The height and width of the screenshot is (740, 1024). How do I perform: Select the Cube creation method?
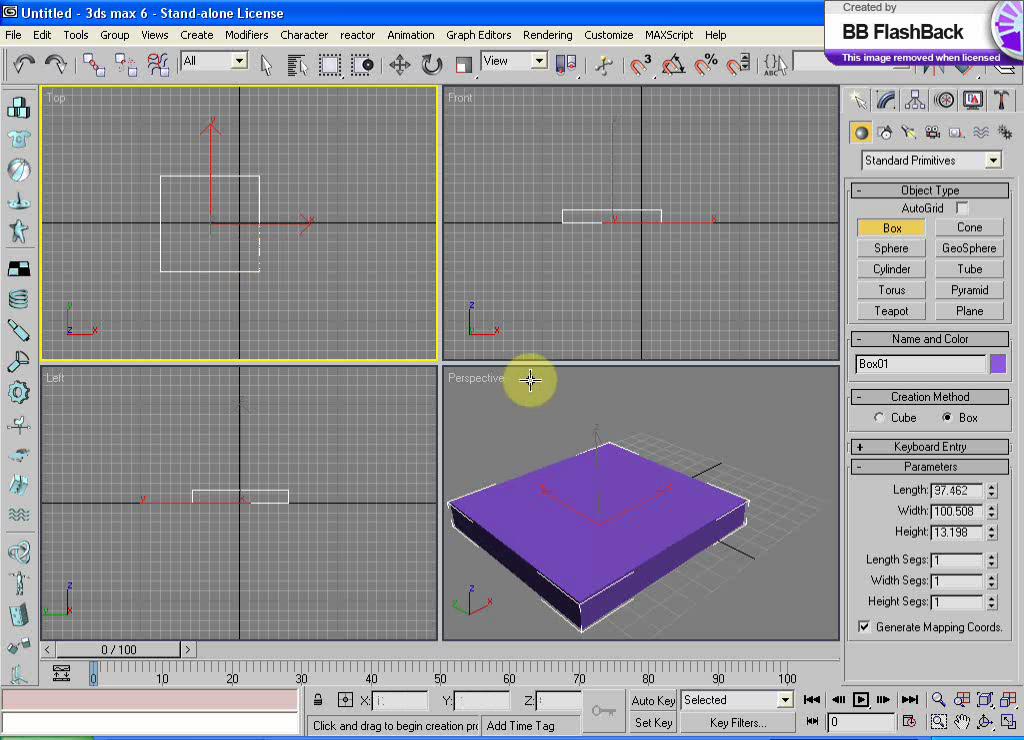coord(879,417)
